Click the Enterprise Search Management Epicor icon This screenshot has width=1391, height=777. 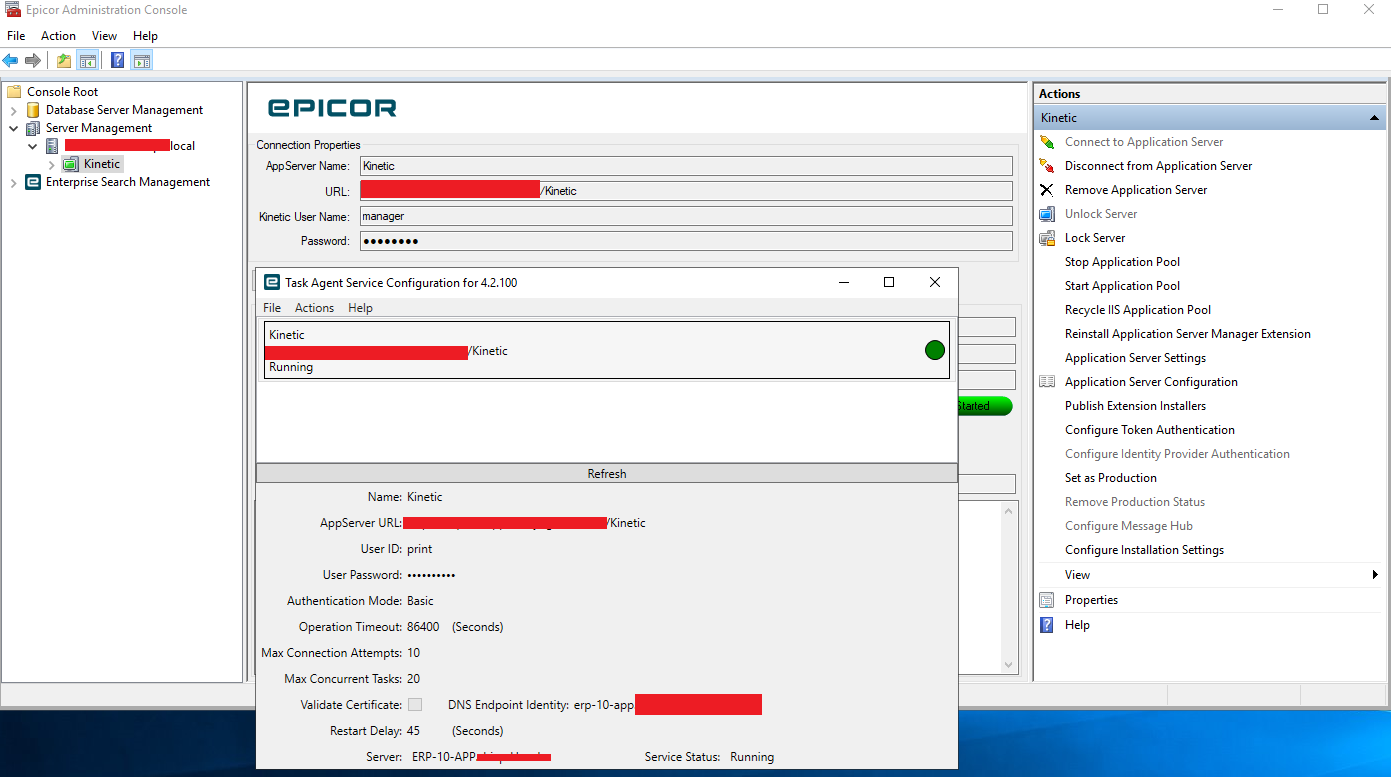click(x=33, y=182)
